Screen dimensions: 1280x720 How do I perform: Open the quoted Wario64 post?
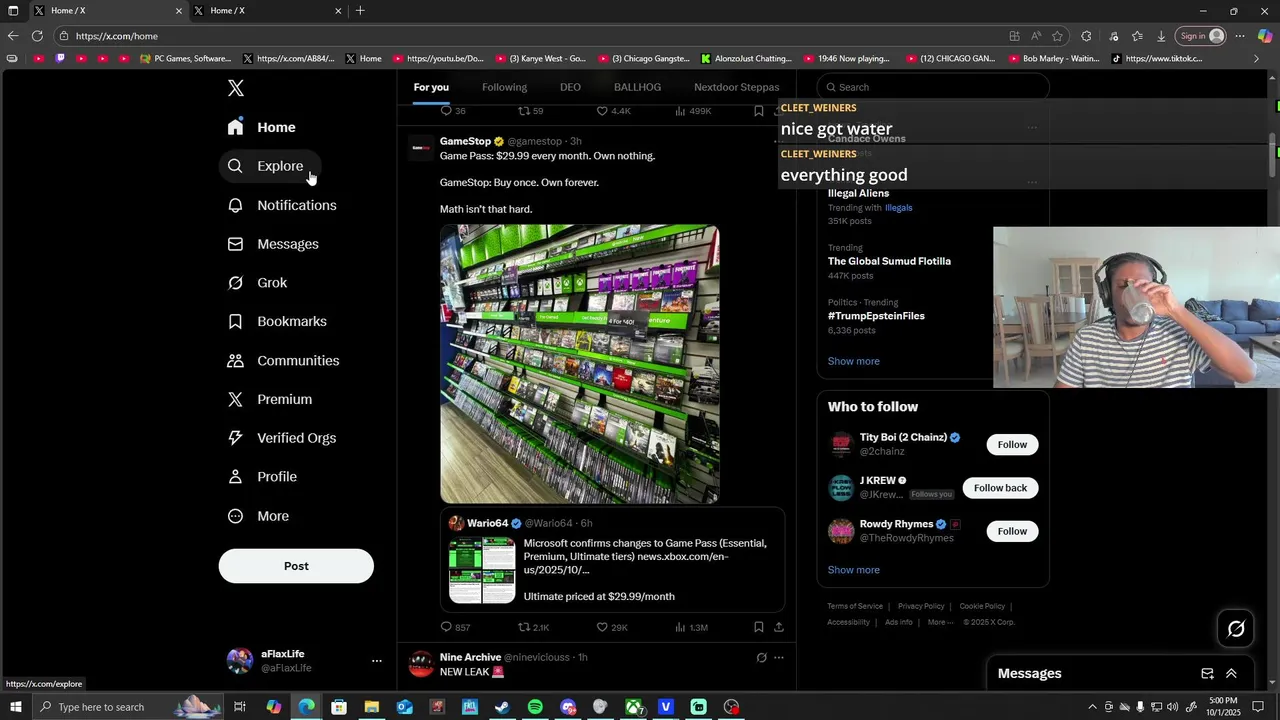612,559
